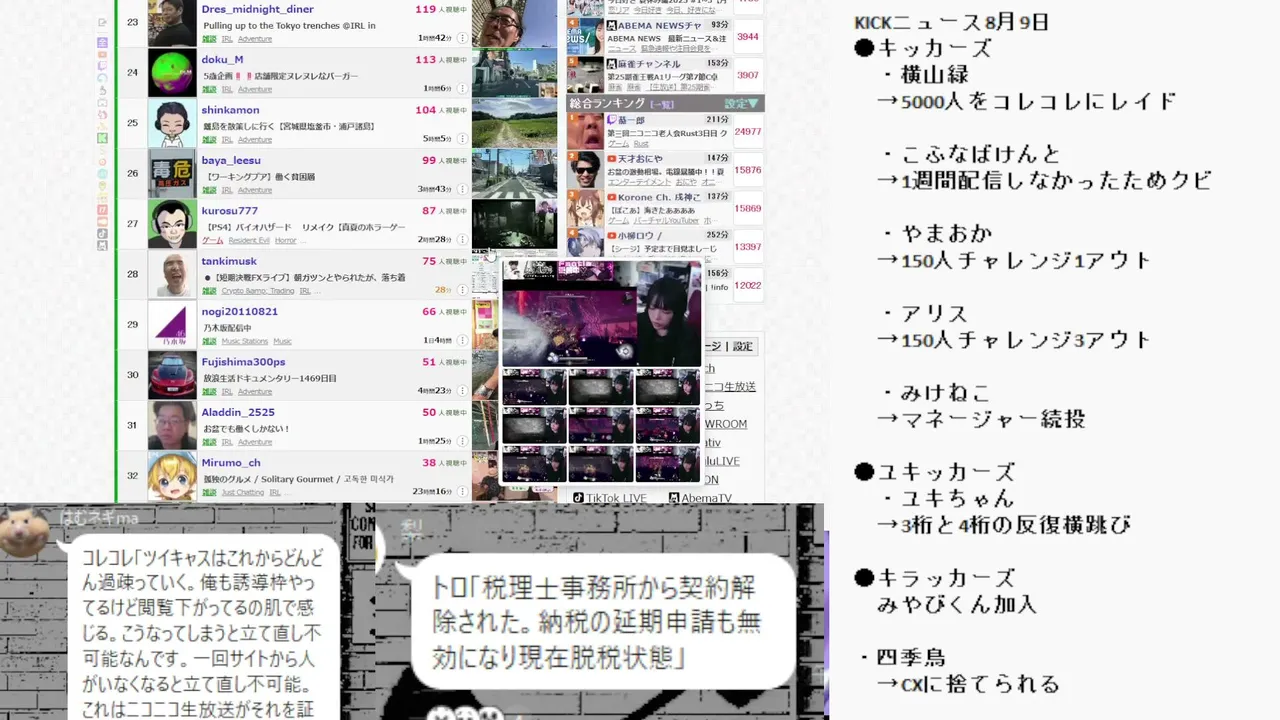Select the TikTok icon in the sidebar

[102, 233]
